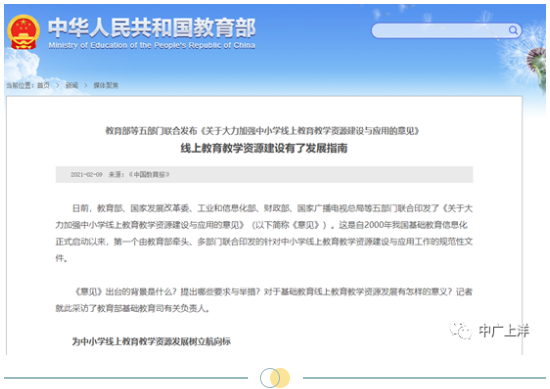Click the source label 中国教育报

point(149,174)
